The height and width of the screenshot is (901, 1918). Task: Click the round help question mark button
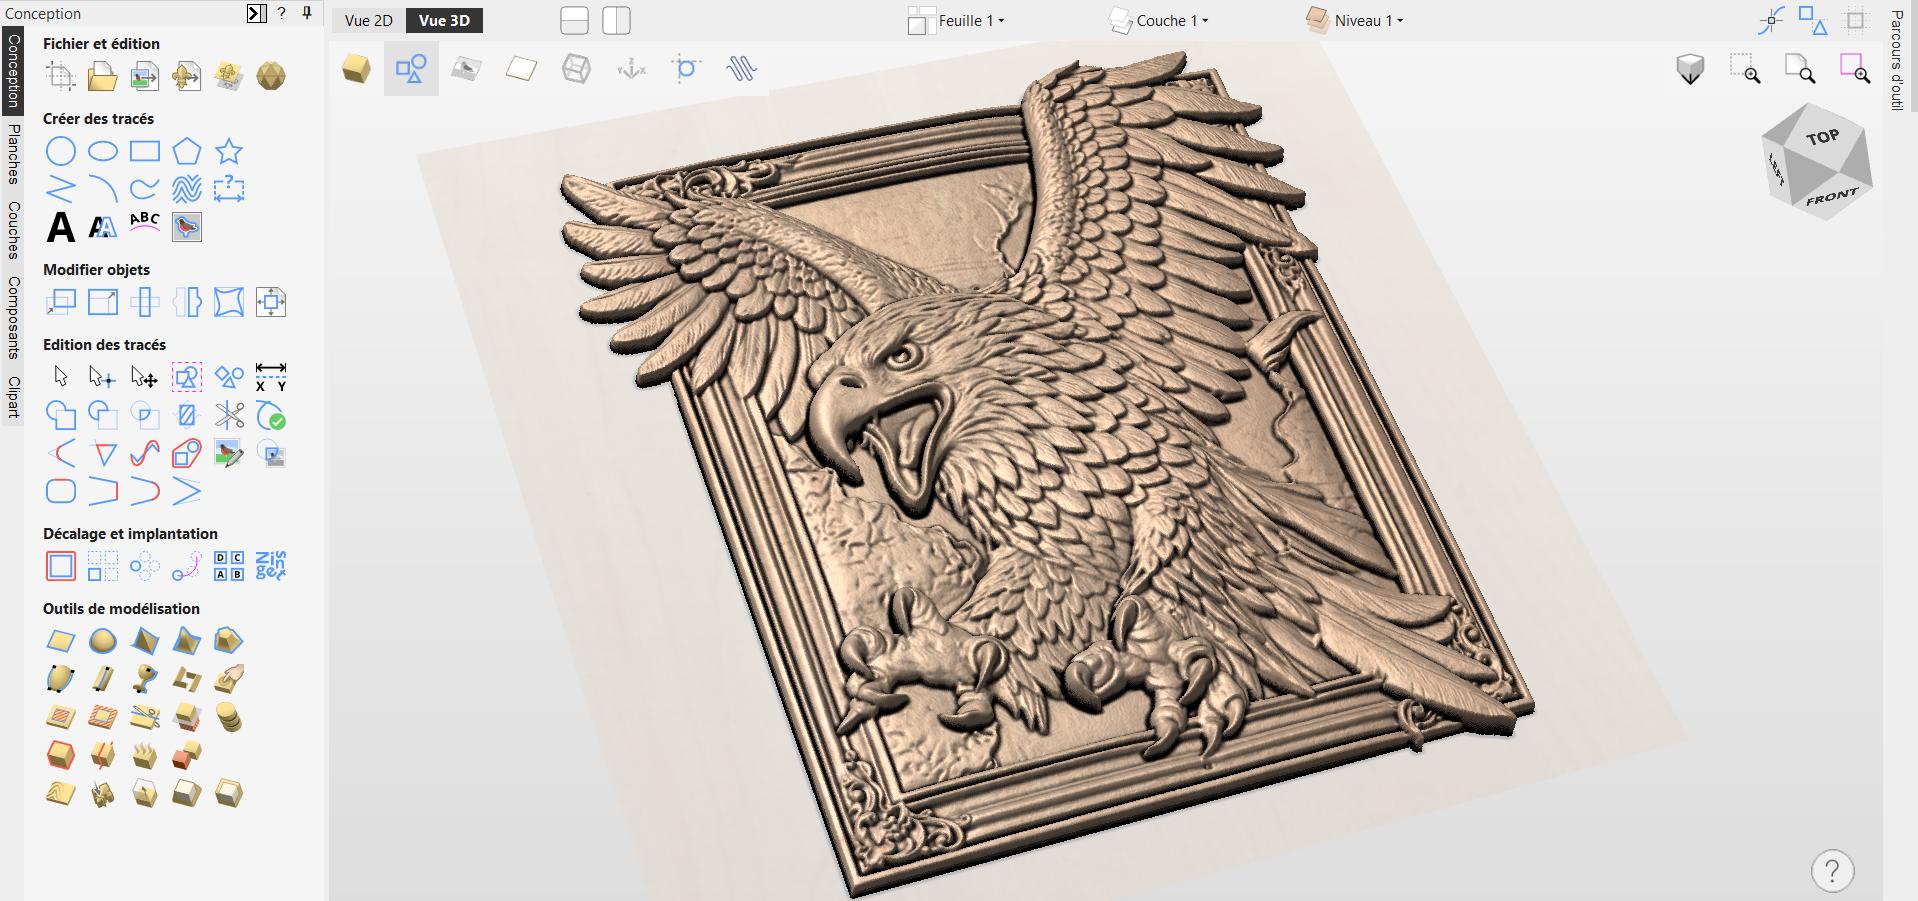(x=1832, y=870)
